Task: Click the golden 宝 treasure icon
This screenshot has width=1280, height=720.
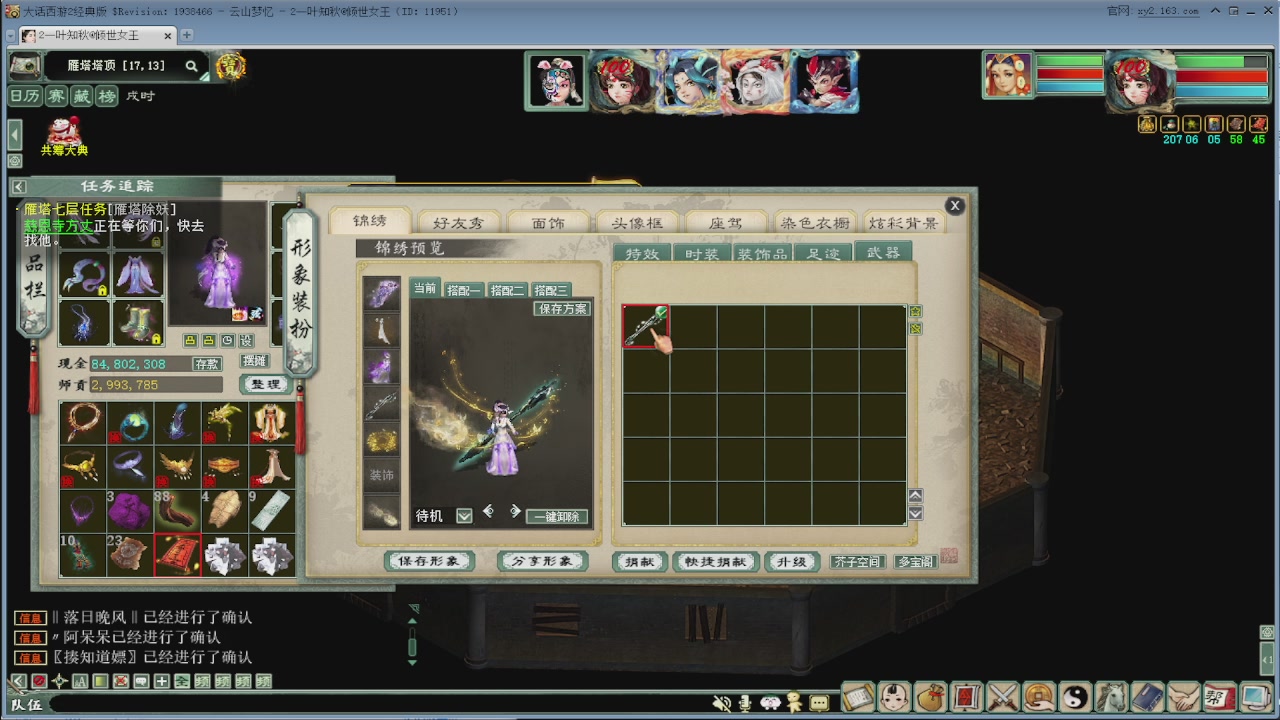Action: [231, 66]
